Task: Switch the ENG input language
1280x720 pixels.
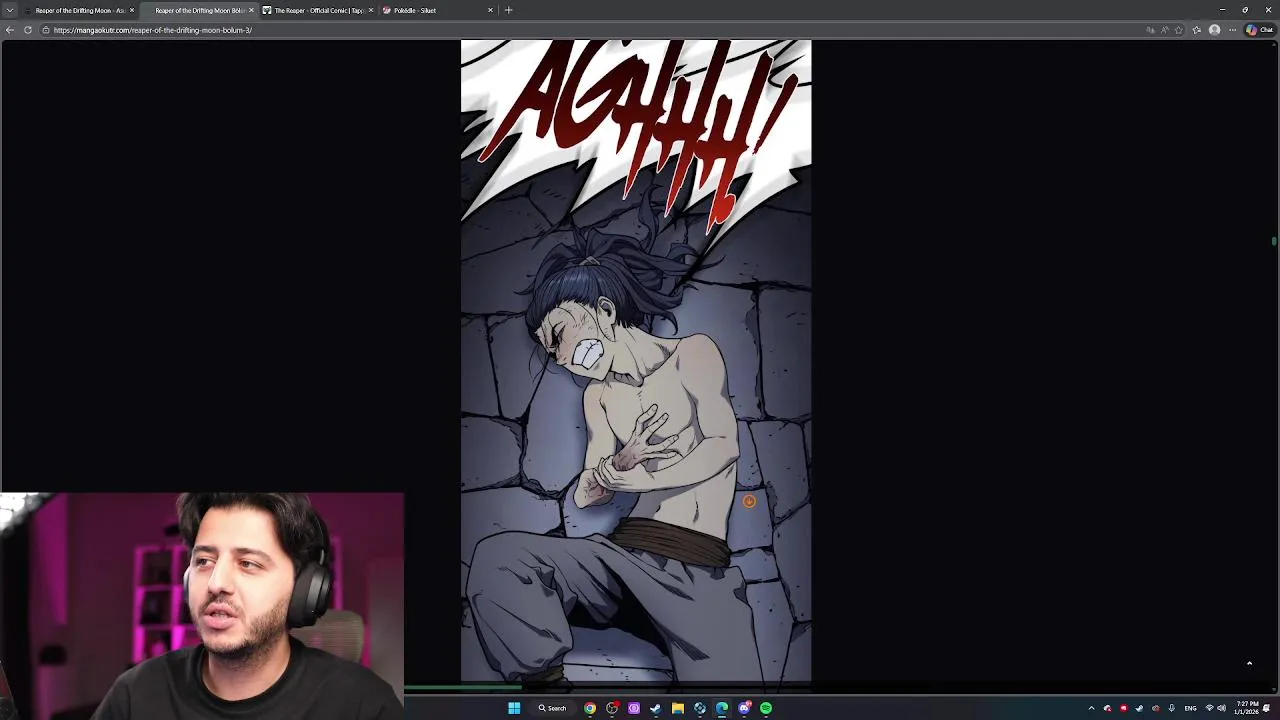Action: click(x=1190, y=708)
